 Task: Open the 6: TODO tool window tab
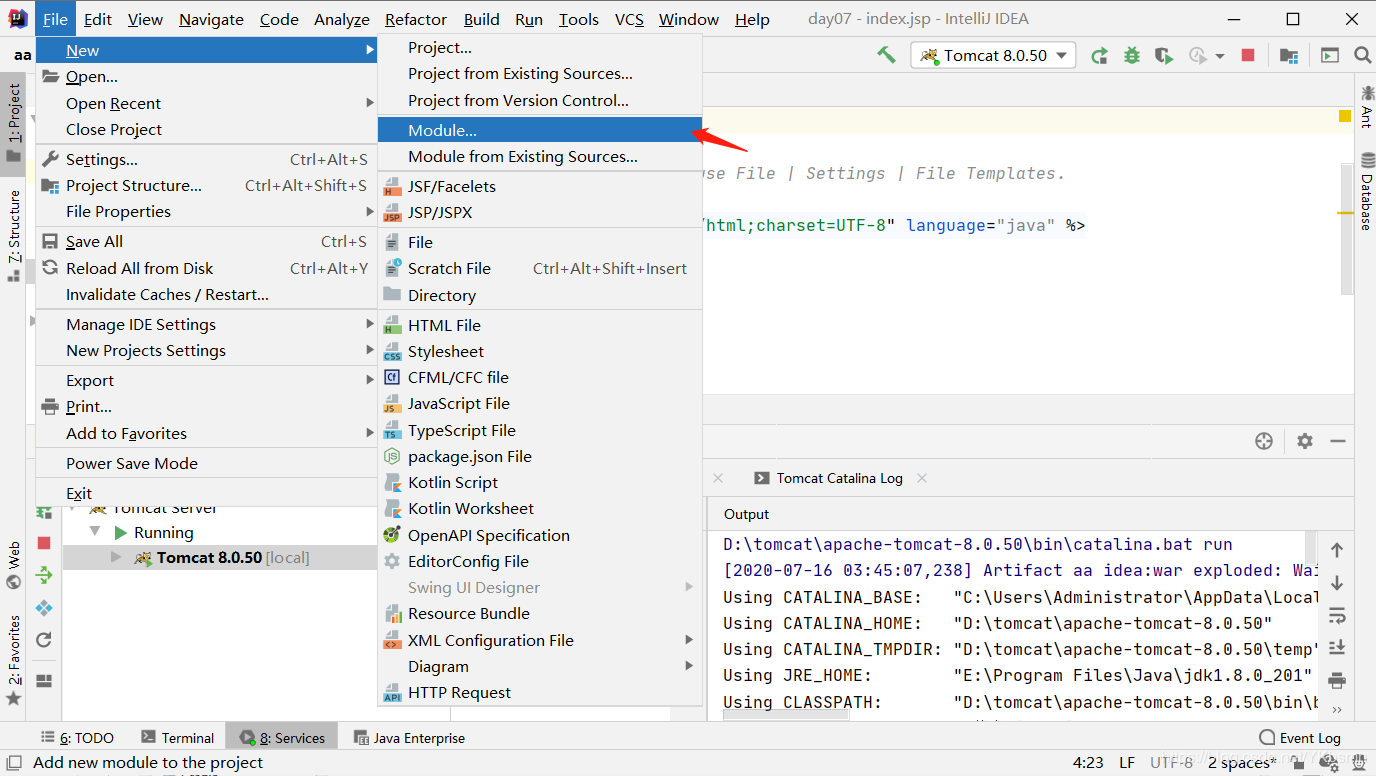(77, 738)
